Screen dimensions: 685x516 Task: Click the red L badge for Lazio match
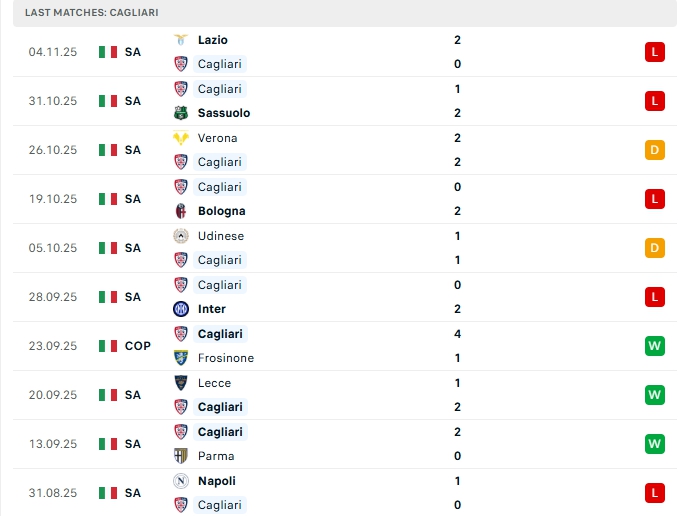click(655, 52)
